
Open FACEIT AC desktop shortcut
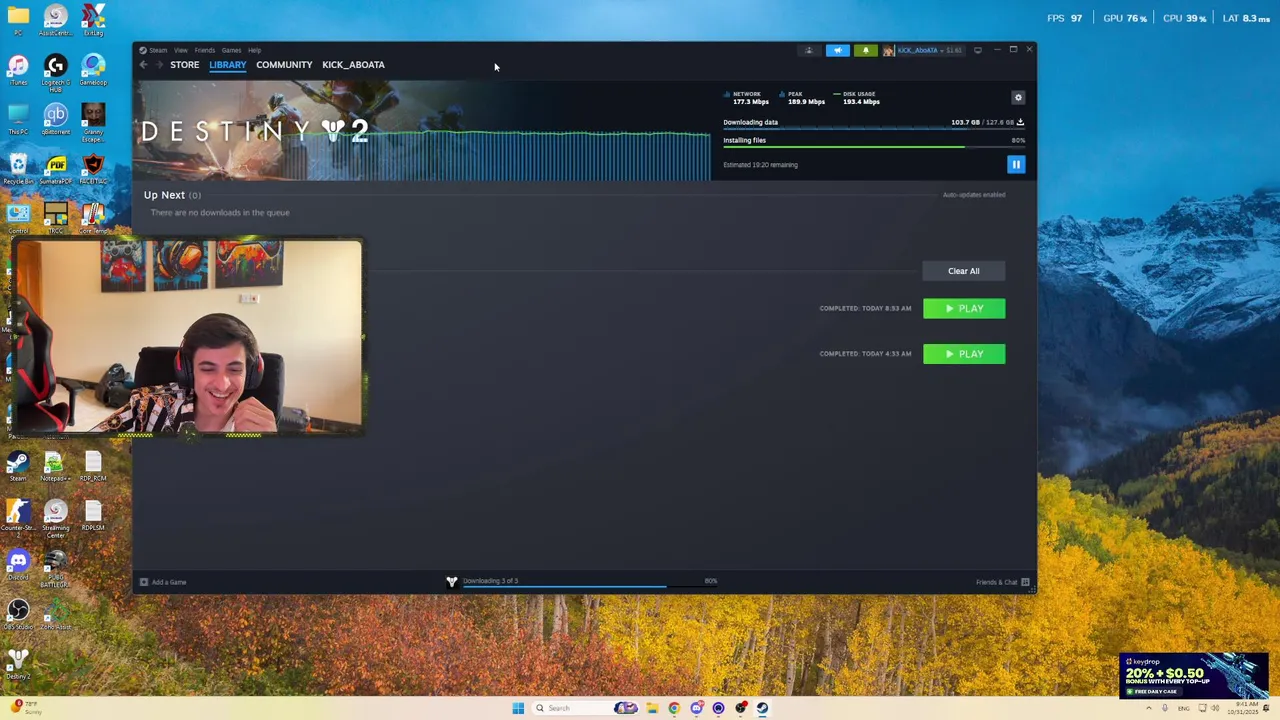[x=93, y=169]
